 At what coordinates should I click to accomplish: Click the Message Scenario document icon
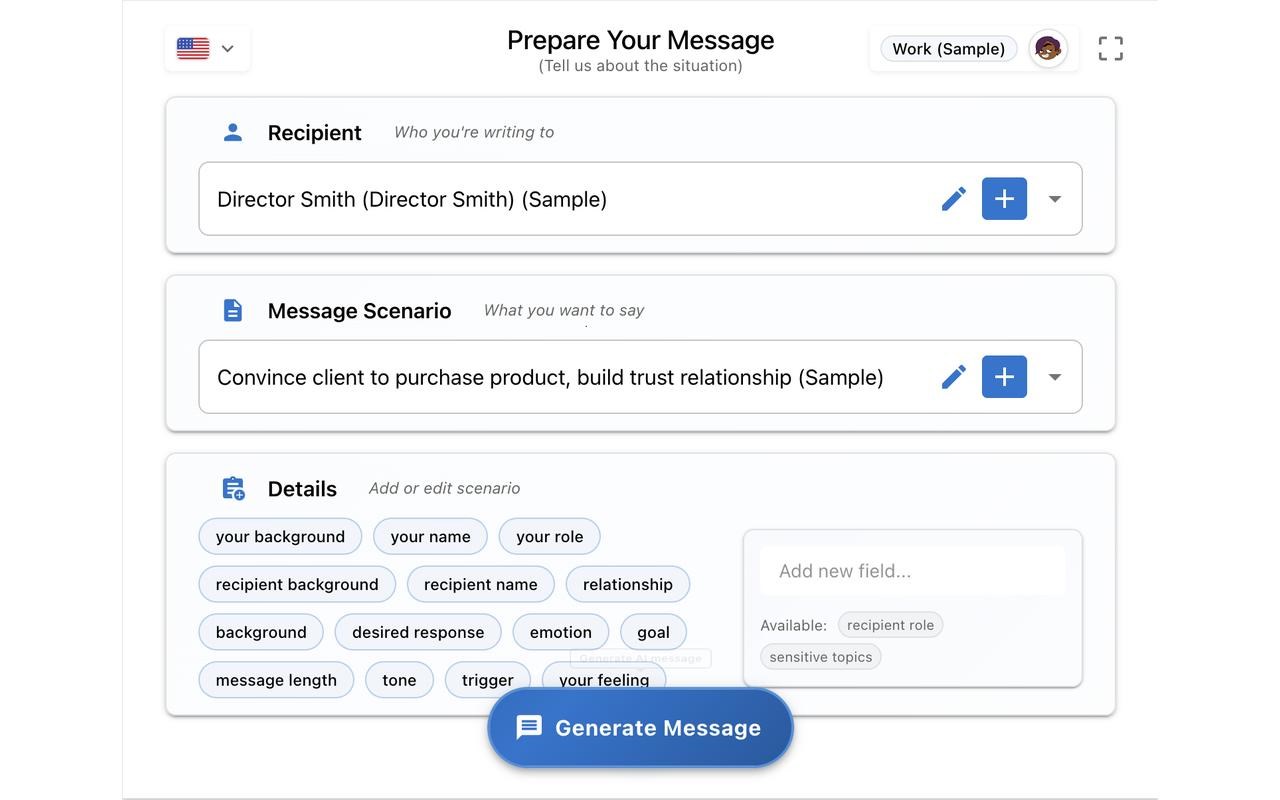[233, 310]
